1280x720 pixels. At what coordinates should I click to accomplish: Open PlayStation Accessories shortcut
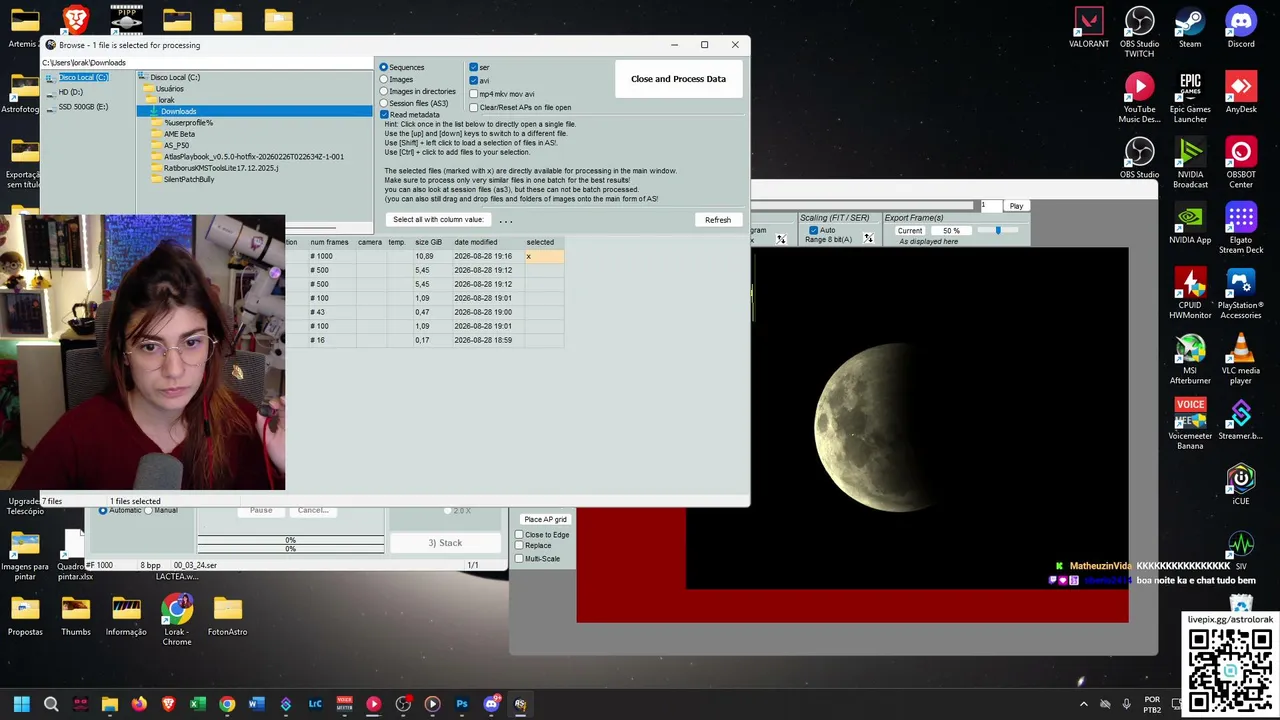(x=1240, y=294)
